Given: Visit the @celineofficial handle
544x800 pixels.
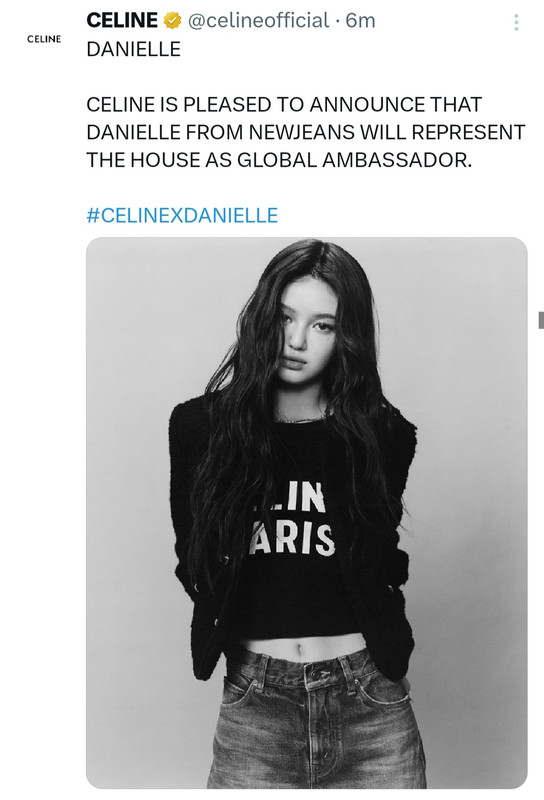Looking at the screenshot, I should point(259,21).
